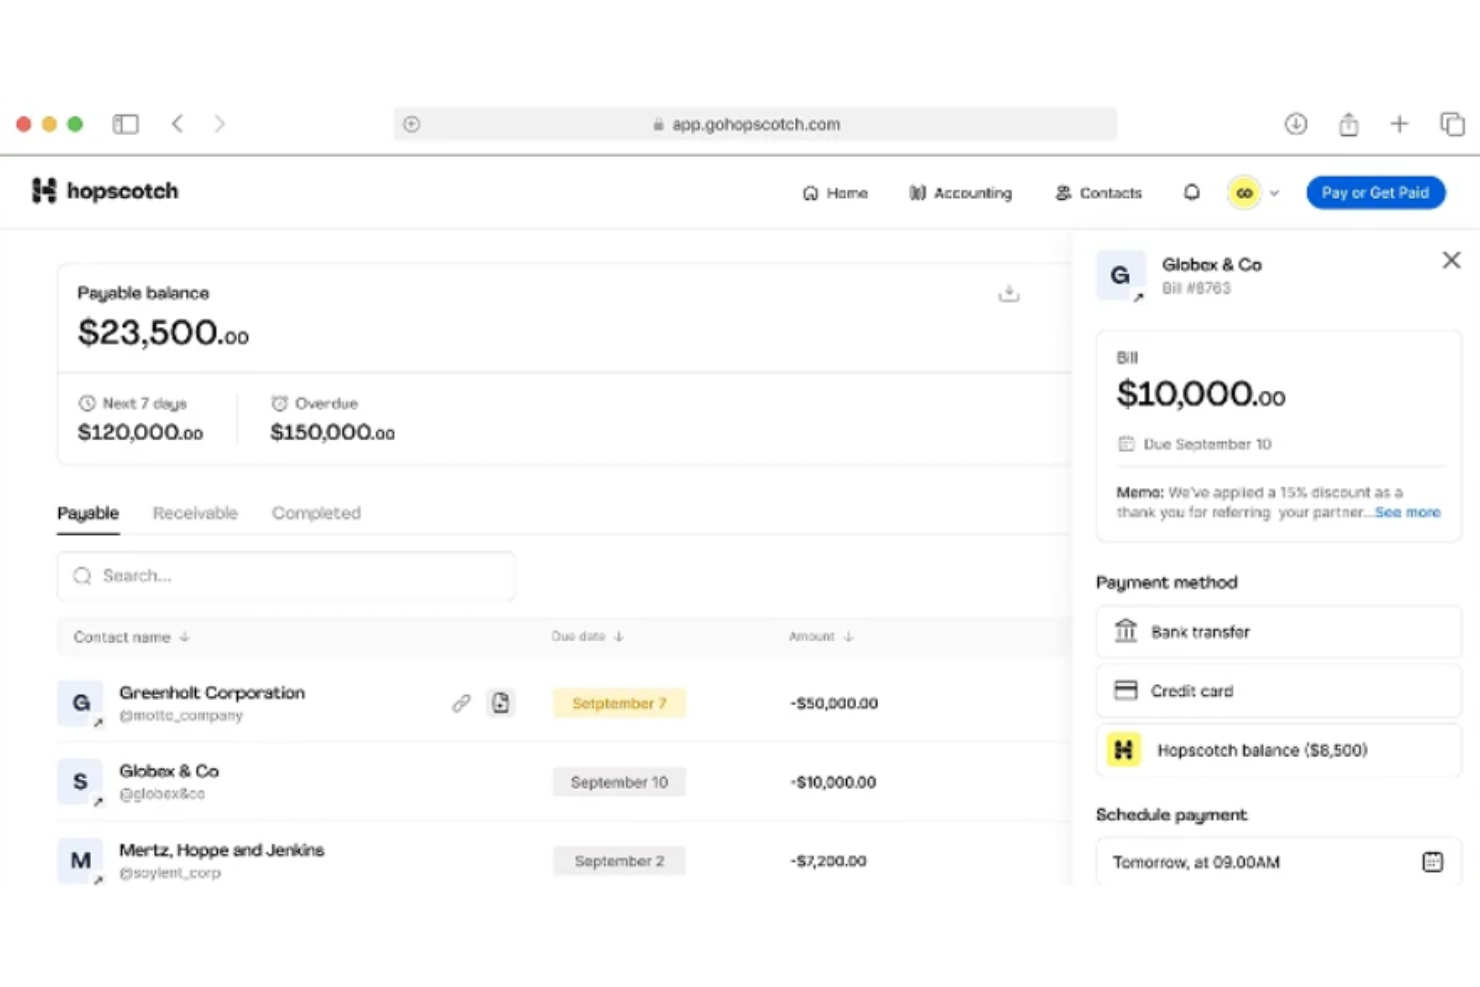
Task: Click the link icon for Greenholt Corporation
Action: (x=461, y=703)
